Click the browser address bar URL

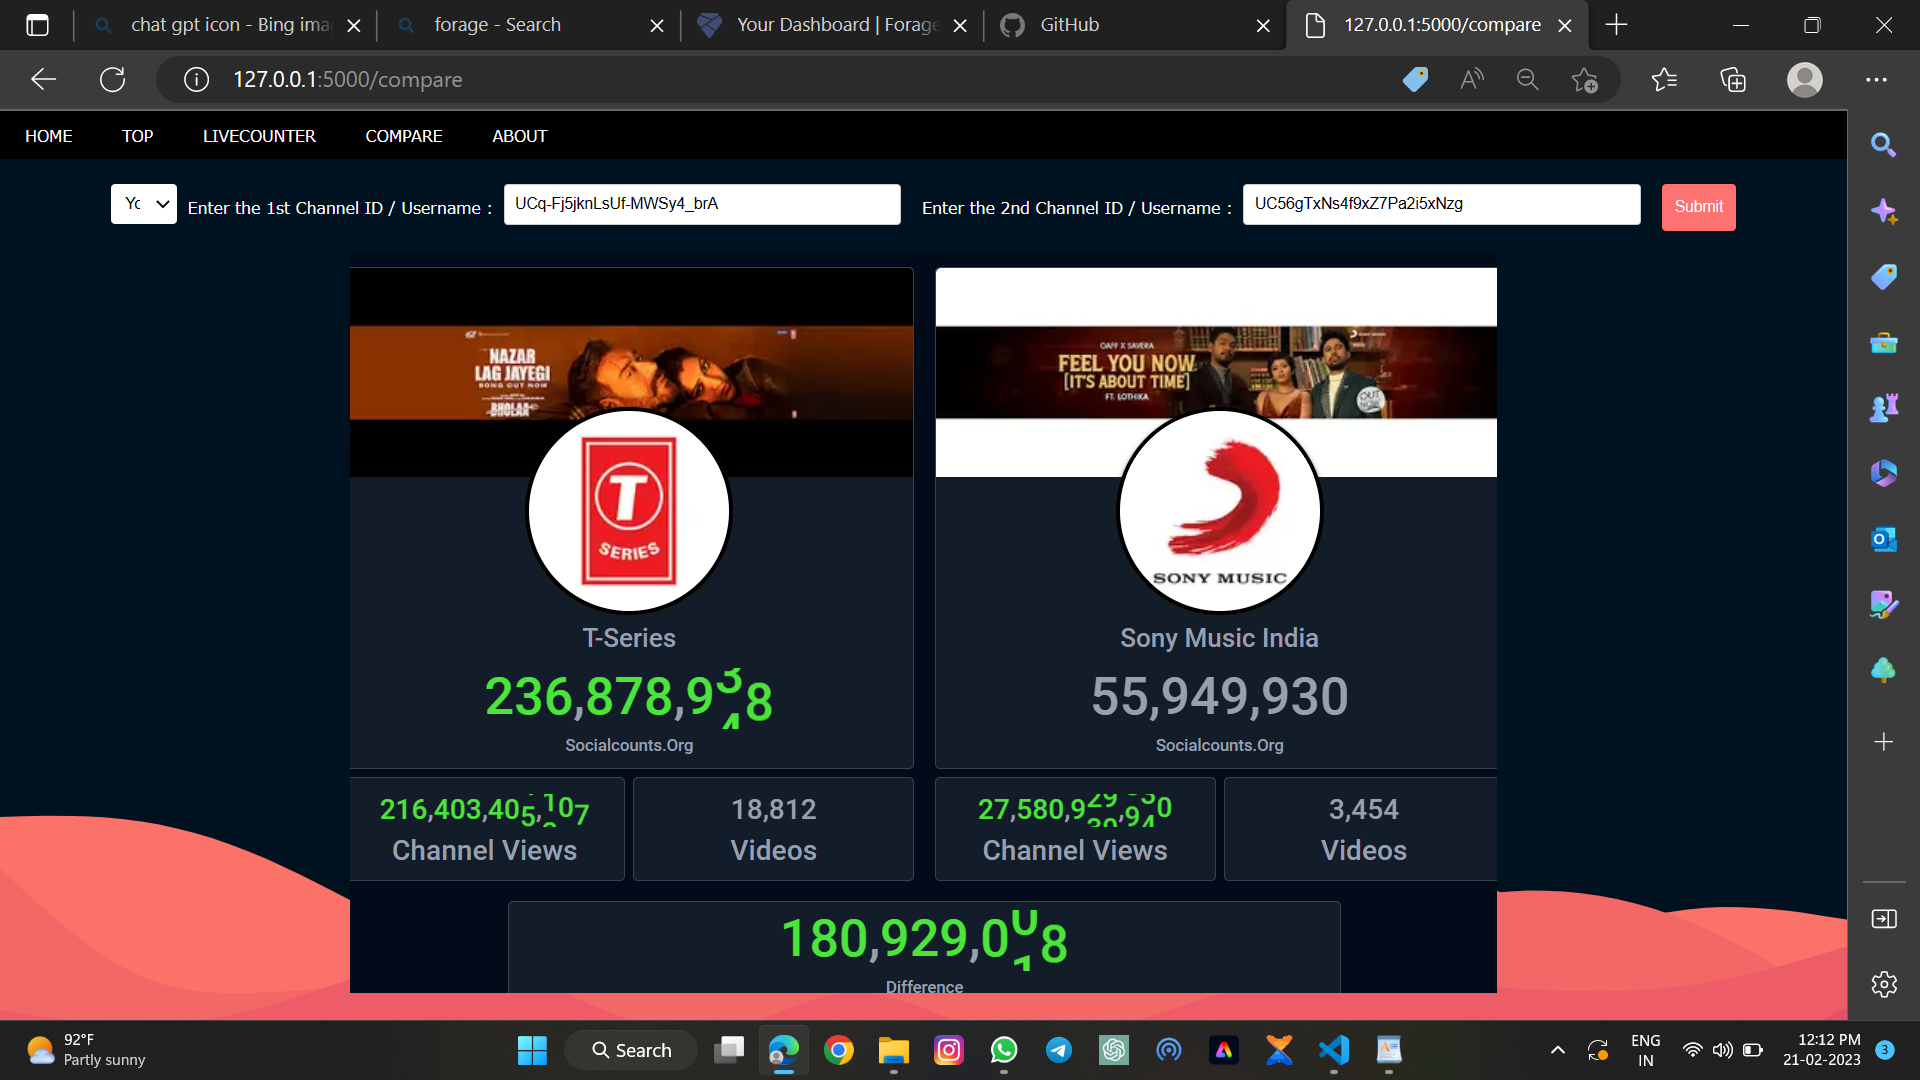pos(347,79)
